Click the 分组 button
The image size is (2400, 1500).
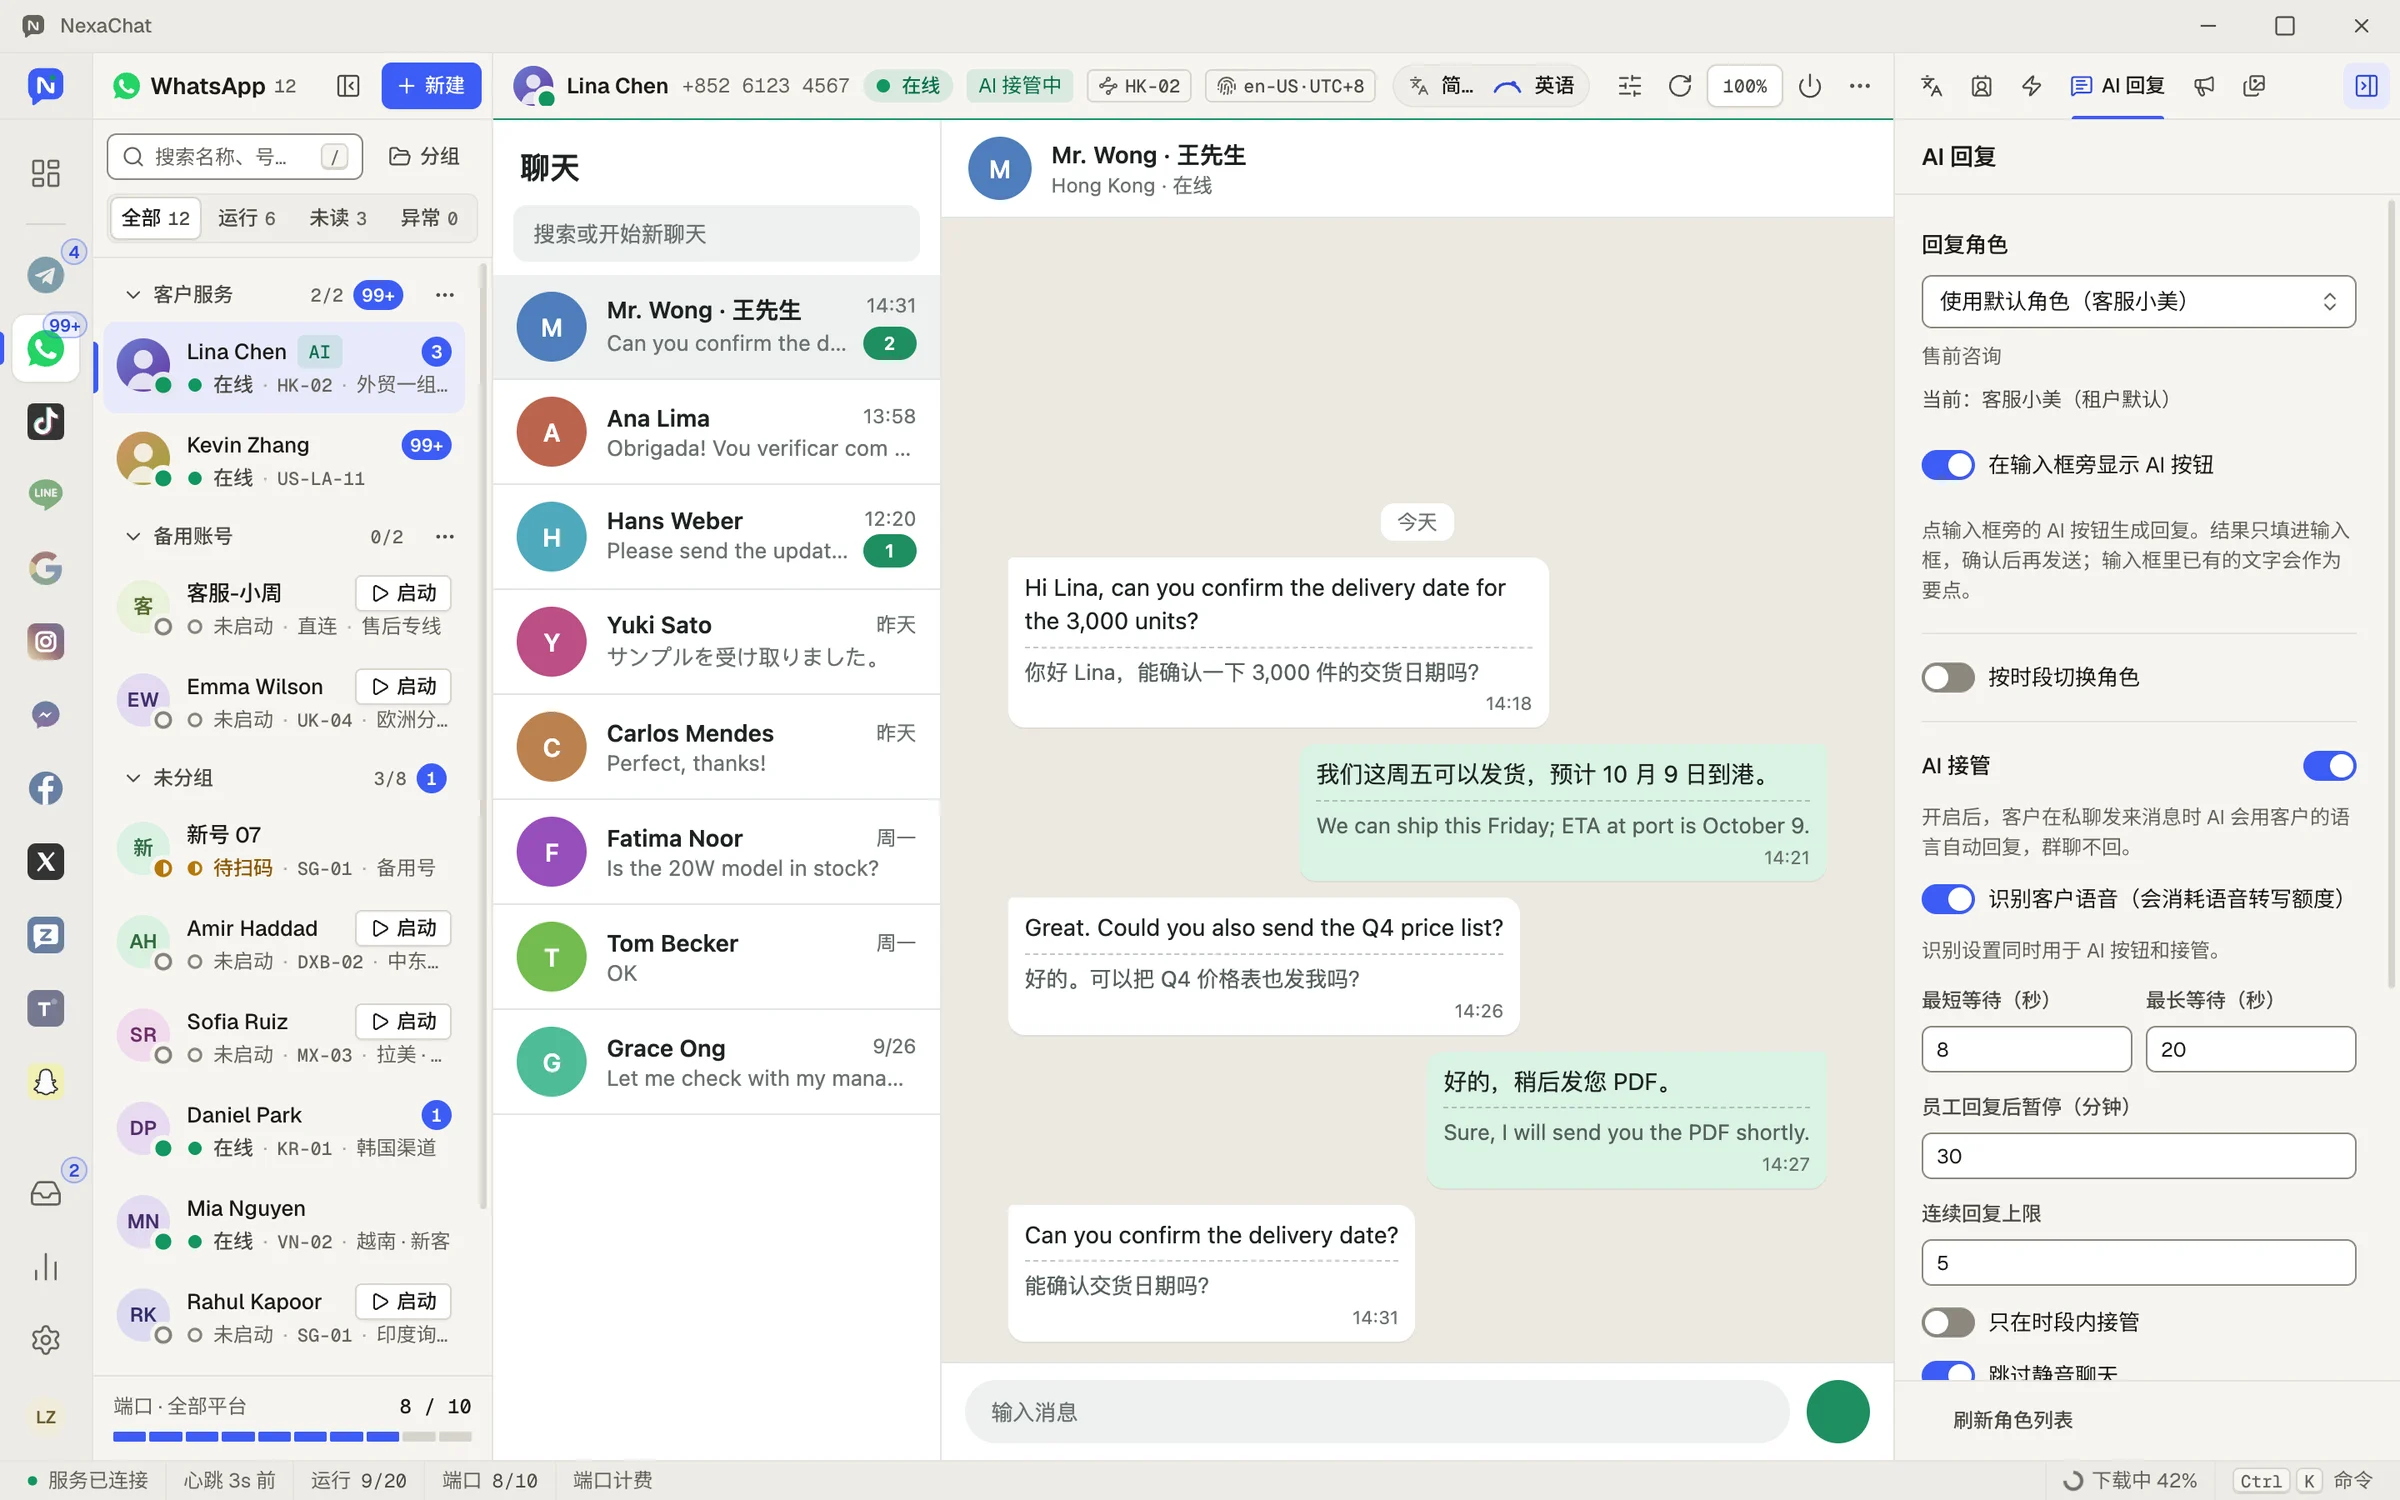click(x=424, y=156)
